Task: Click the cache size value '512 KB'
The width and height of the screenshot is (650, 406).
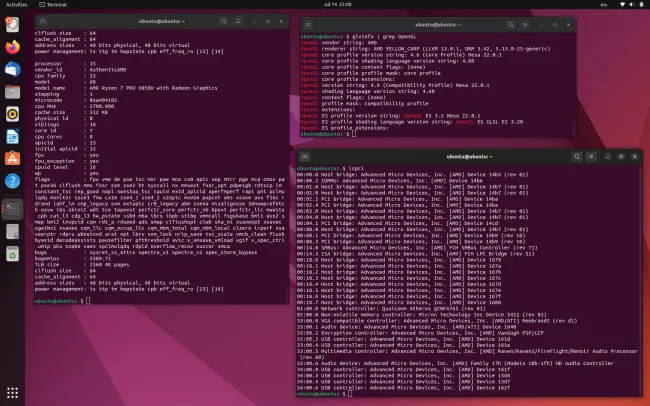Action: pyautogui.click(x=99, y=112)
